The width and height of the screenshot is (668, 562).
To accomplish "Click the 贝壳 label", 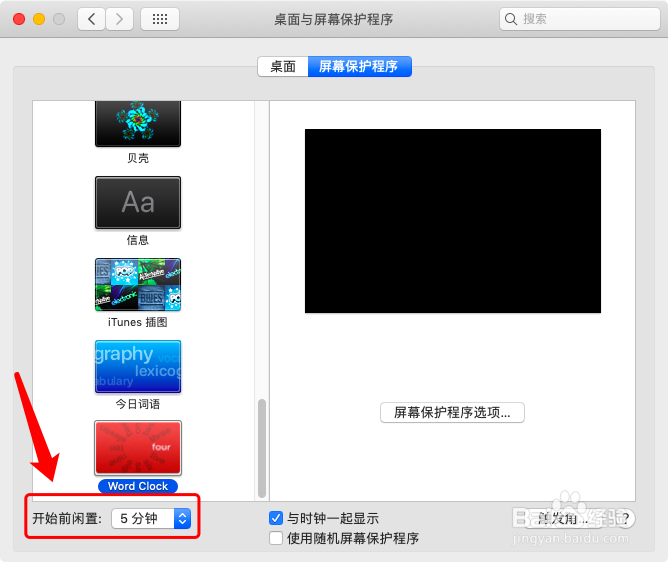I will click(138, 158).
